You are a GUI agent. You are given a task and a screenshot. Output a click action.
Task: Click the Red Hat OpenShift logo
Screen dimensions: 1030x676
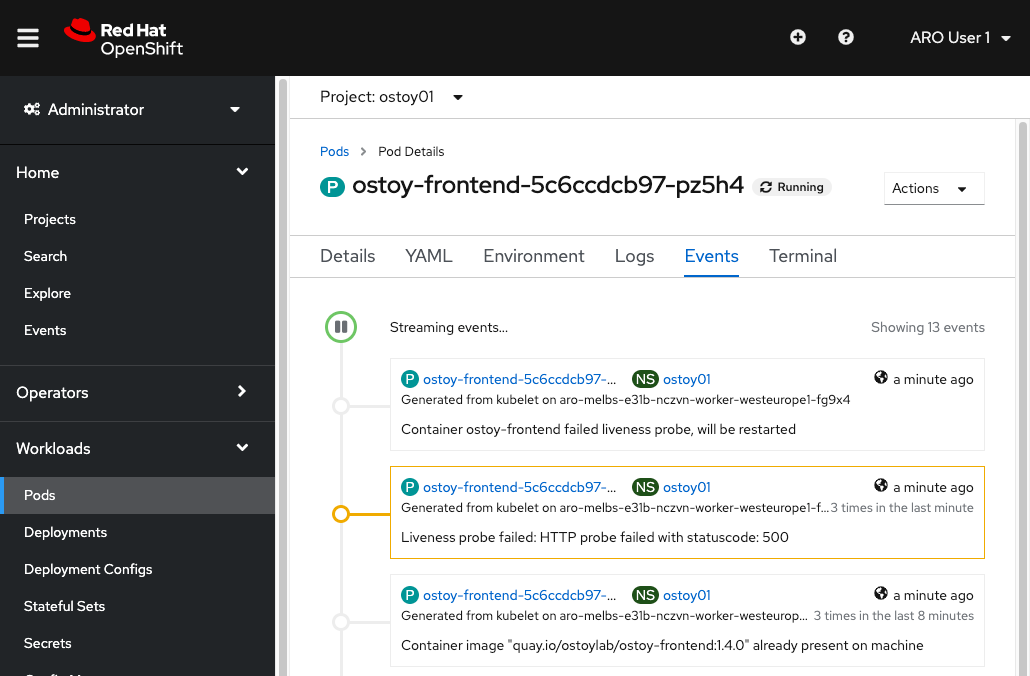pyautogui.click(x=124, y=38)
